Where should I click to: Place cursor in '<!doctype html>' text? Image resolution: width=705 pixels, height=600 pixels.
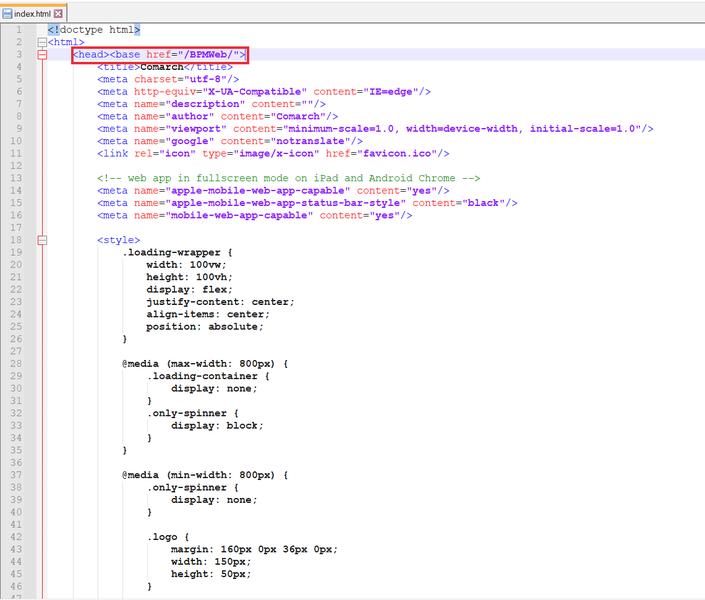pos(94,30)
